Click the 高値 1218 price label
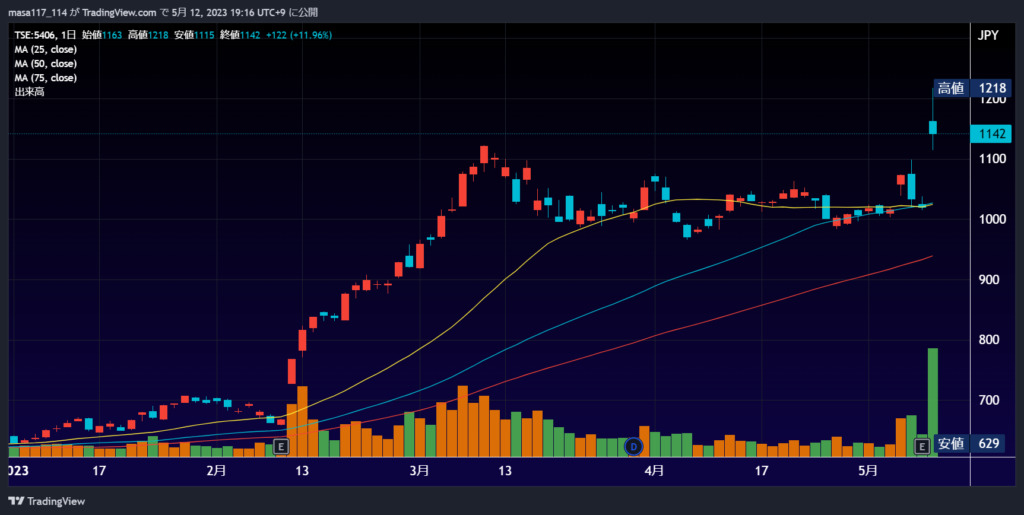 (x=972, y=88)
